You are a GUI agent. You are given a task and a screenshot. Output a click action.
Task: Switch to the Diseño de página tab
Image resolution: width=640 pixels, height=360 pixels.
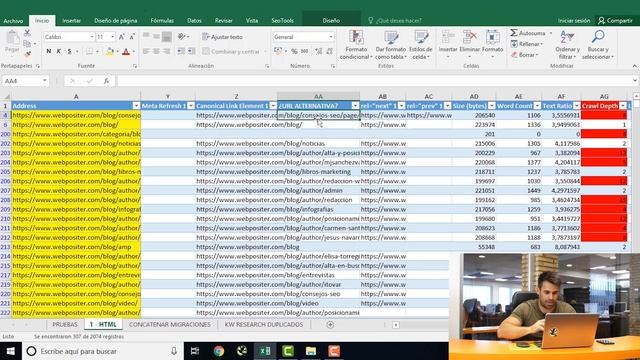[116, 20]
